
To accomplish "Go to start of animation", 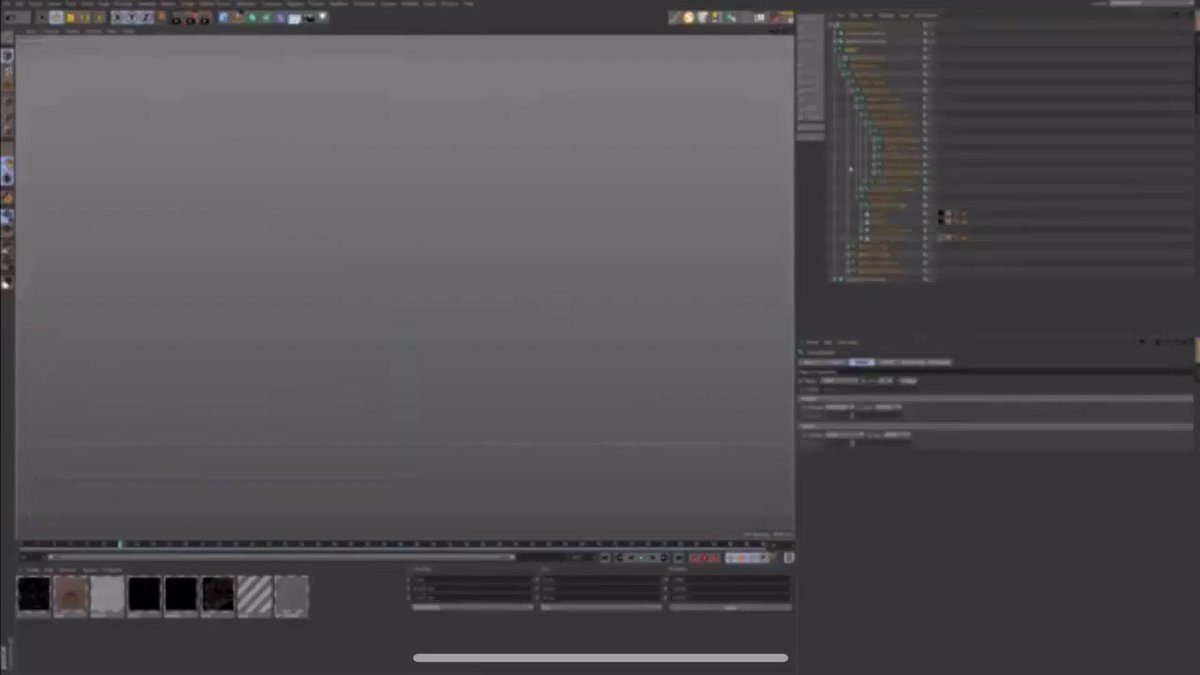I will click(x=605, y=557).
